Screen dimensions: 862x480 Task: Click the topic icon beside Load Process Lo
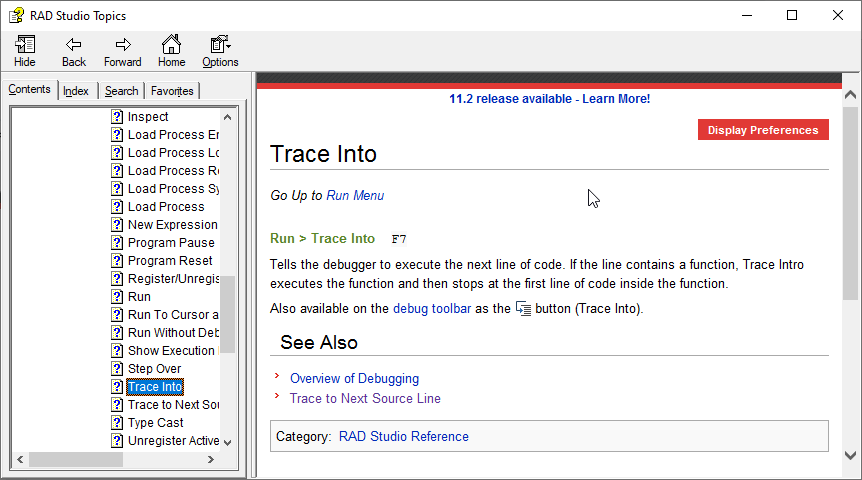(x=117, y=153)
